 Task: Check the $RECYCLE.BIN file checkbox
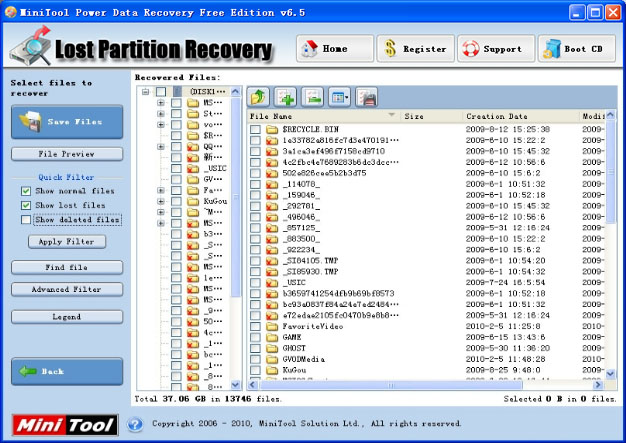tap(256, 129)
